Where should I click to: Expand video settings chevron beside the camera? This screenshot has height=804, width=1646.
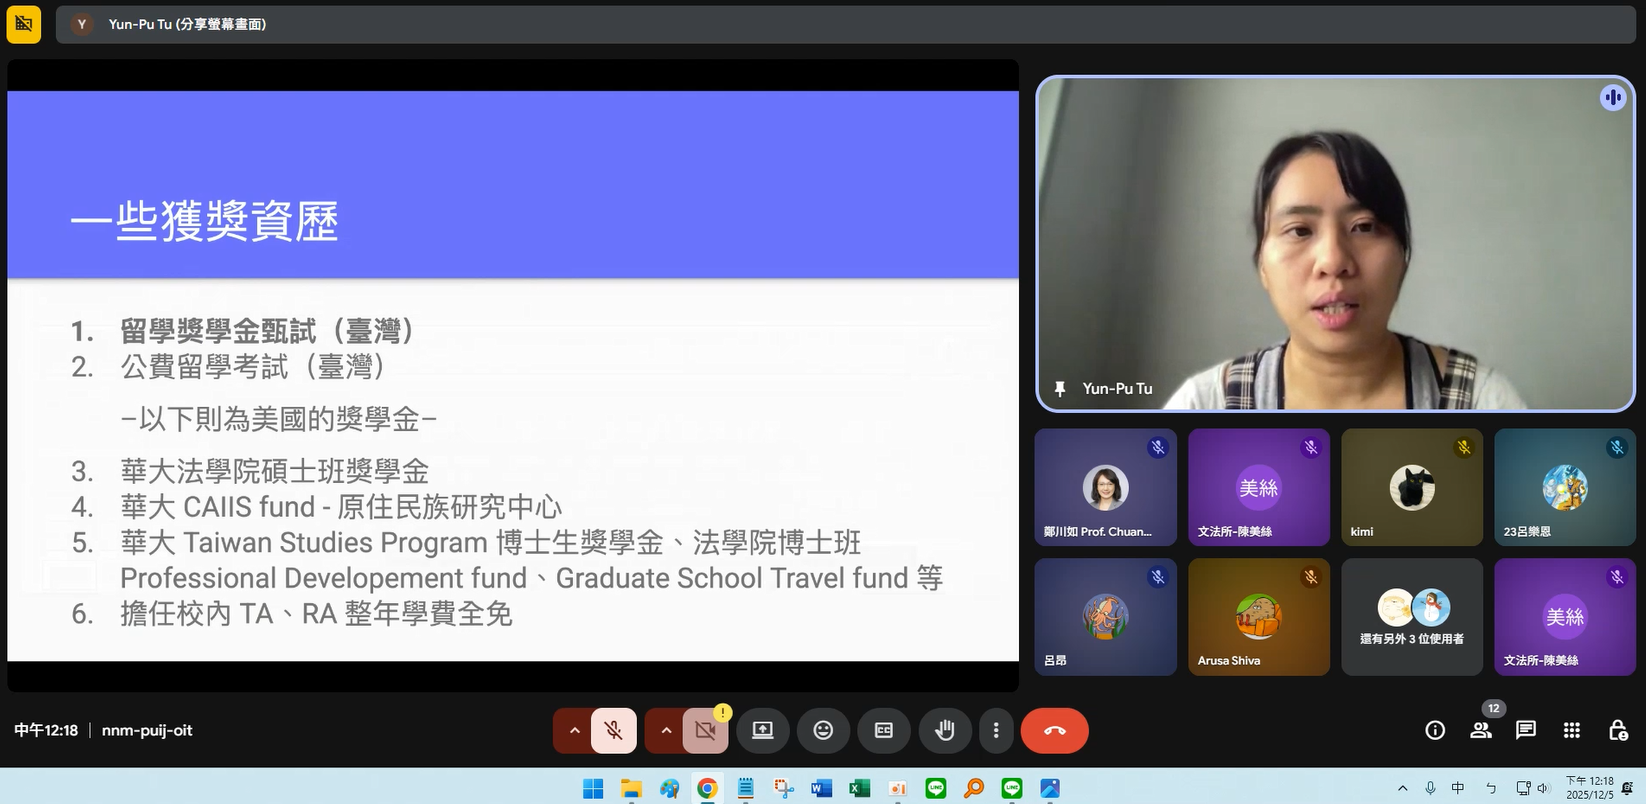(x=666, y=731)
